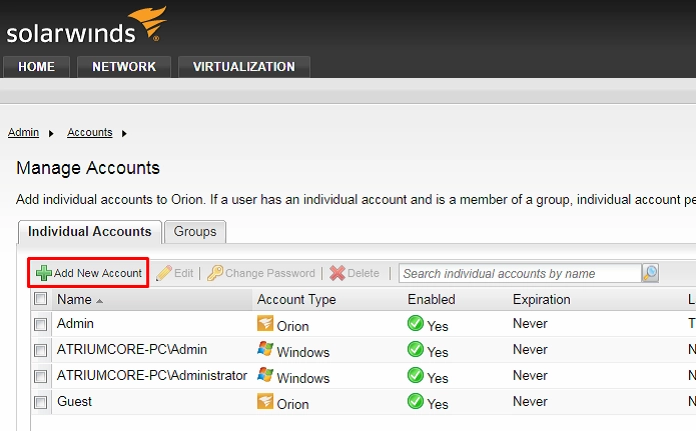Viewport: 696px width, 431px height.
Task: Click Windows flag icon for ATRIUMCORE-PC\Admin
Action: click(265, 349)
